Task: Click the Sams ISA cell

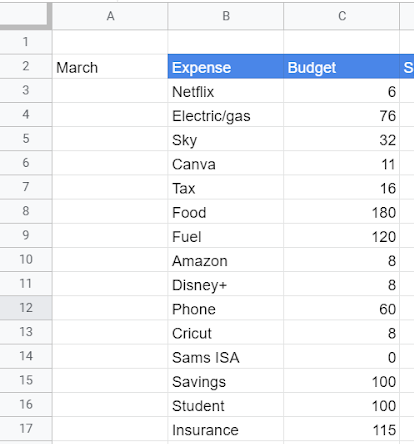Action: 226,357
